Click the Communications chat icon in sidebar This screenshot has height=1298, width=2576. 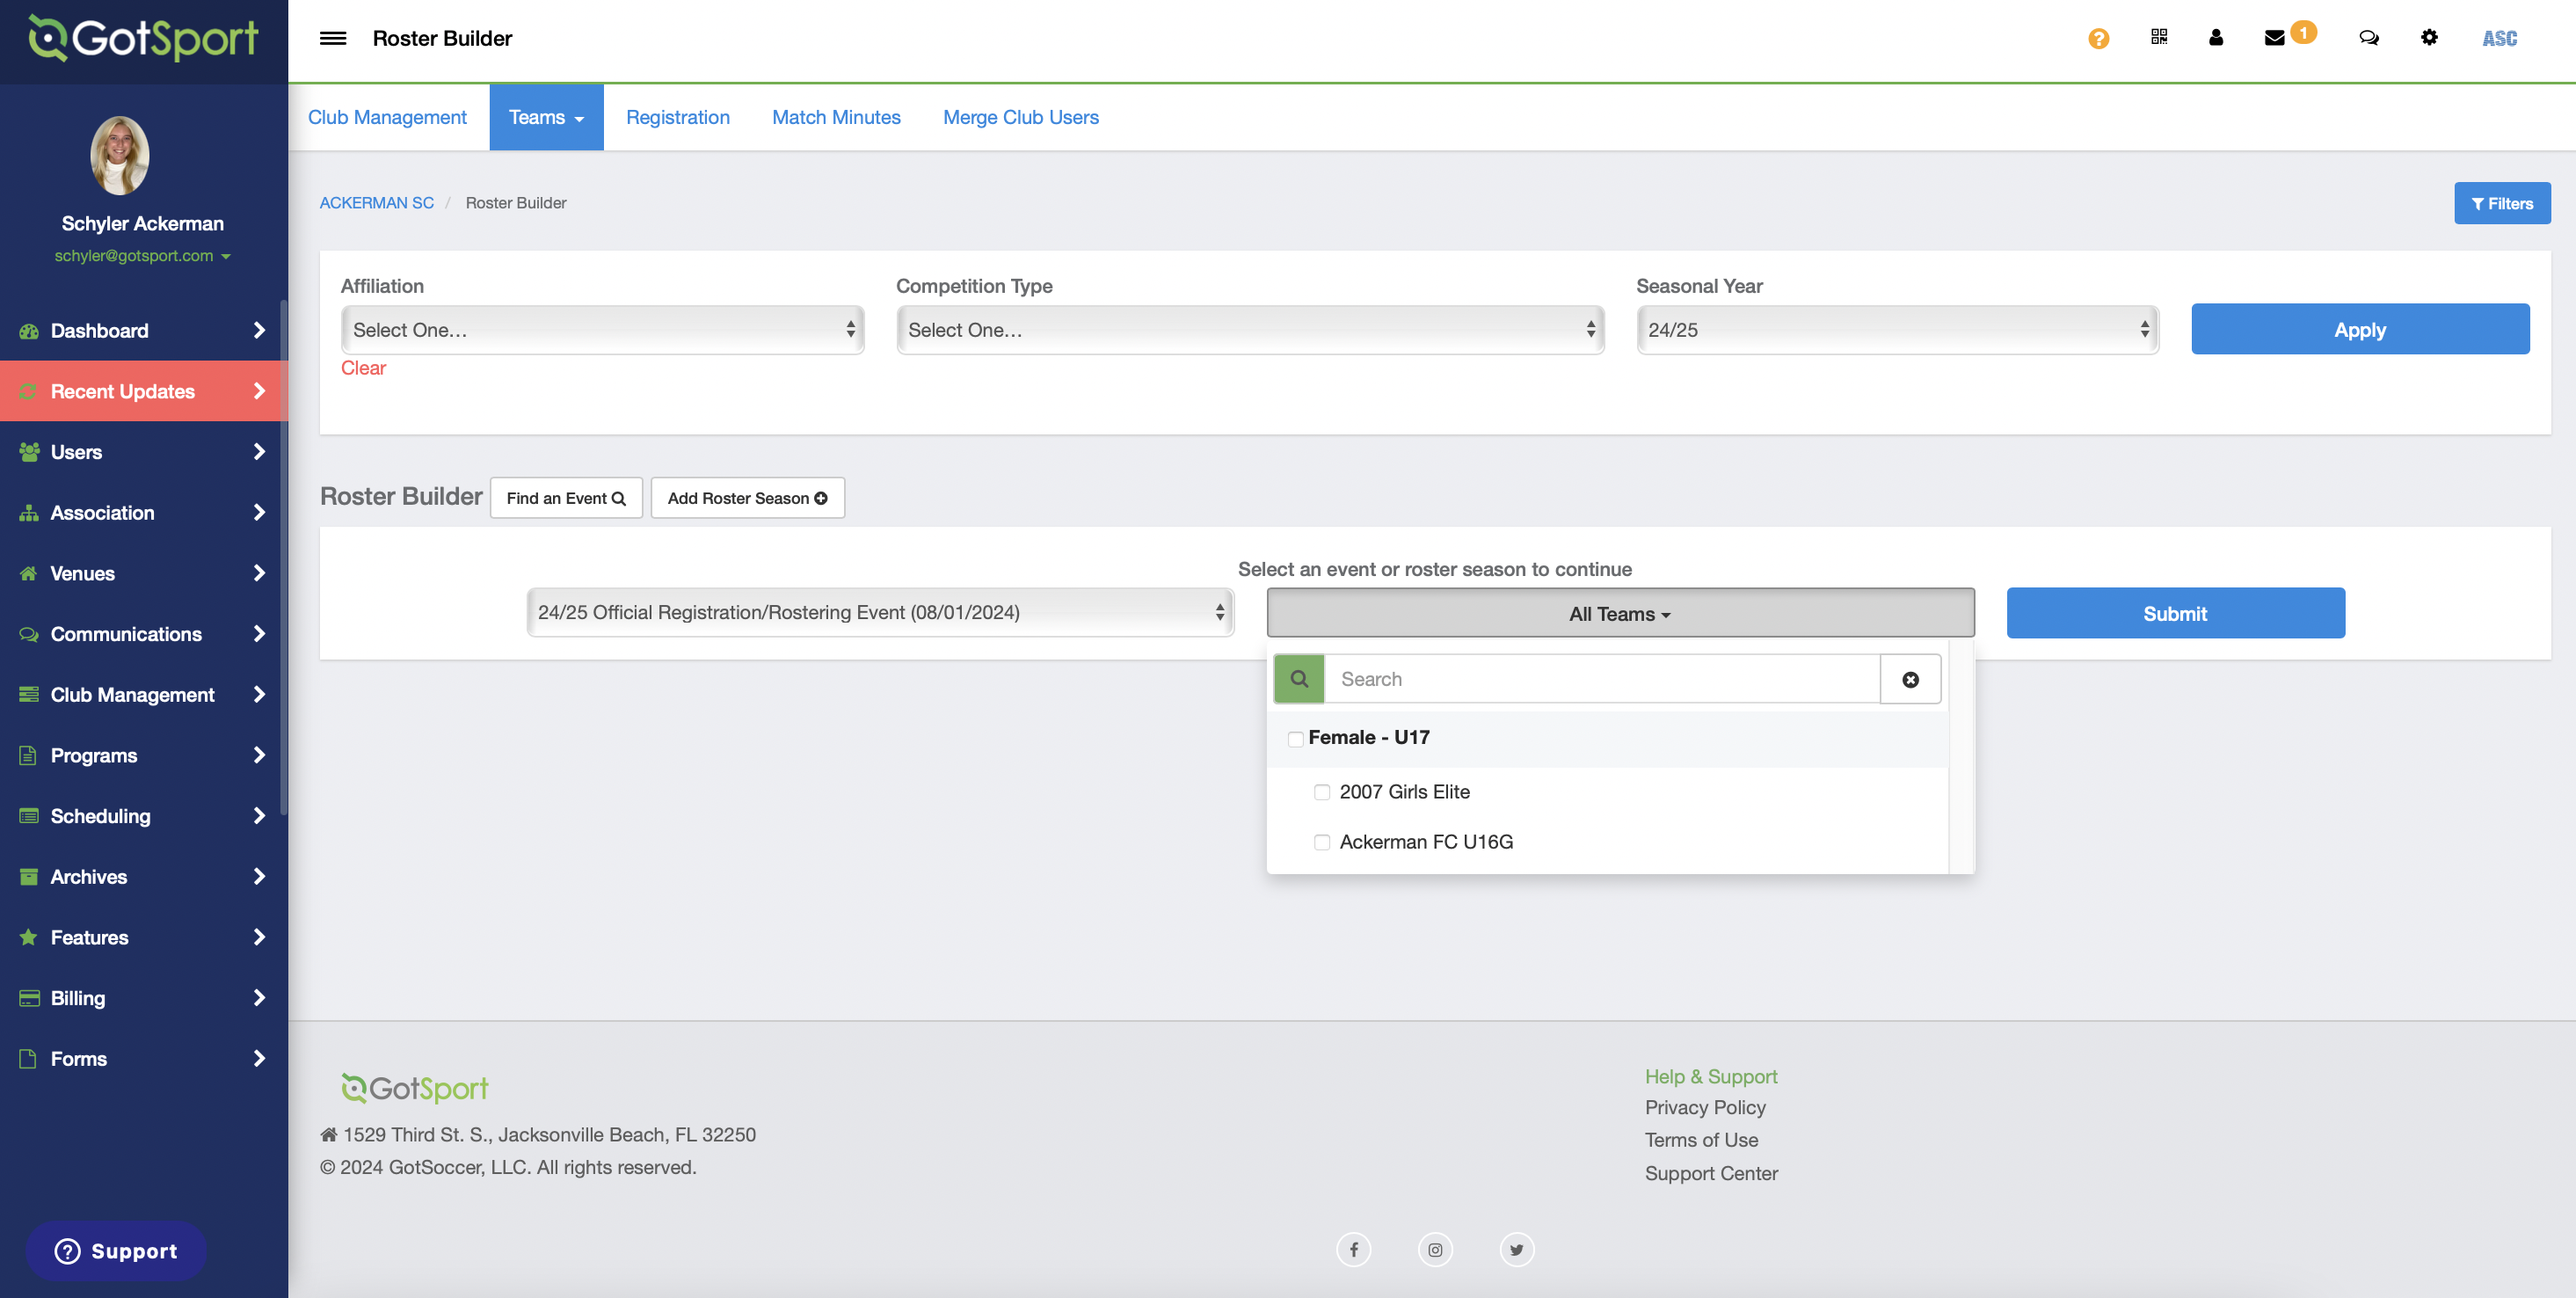[x=29, y=634]
